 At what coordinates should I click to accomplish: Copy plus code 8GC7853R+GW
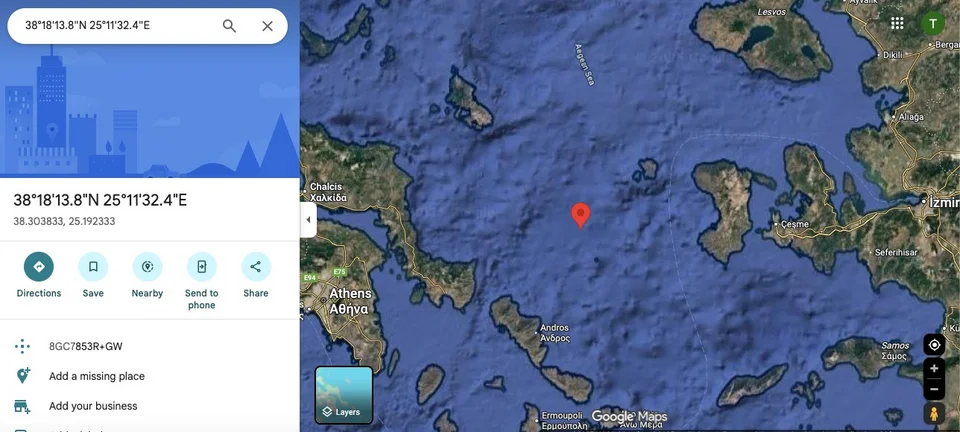(86, 346)
